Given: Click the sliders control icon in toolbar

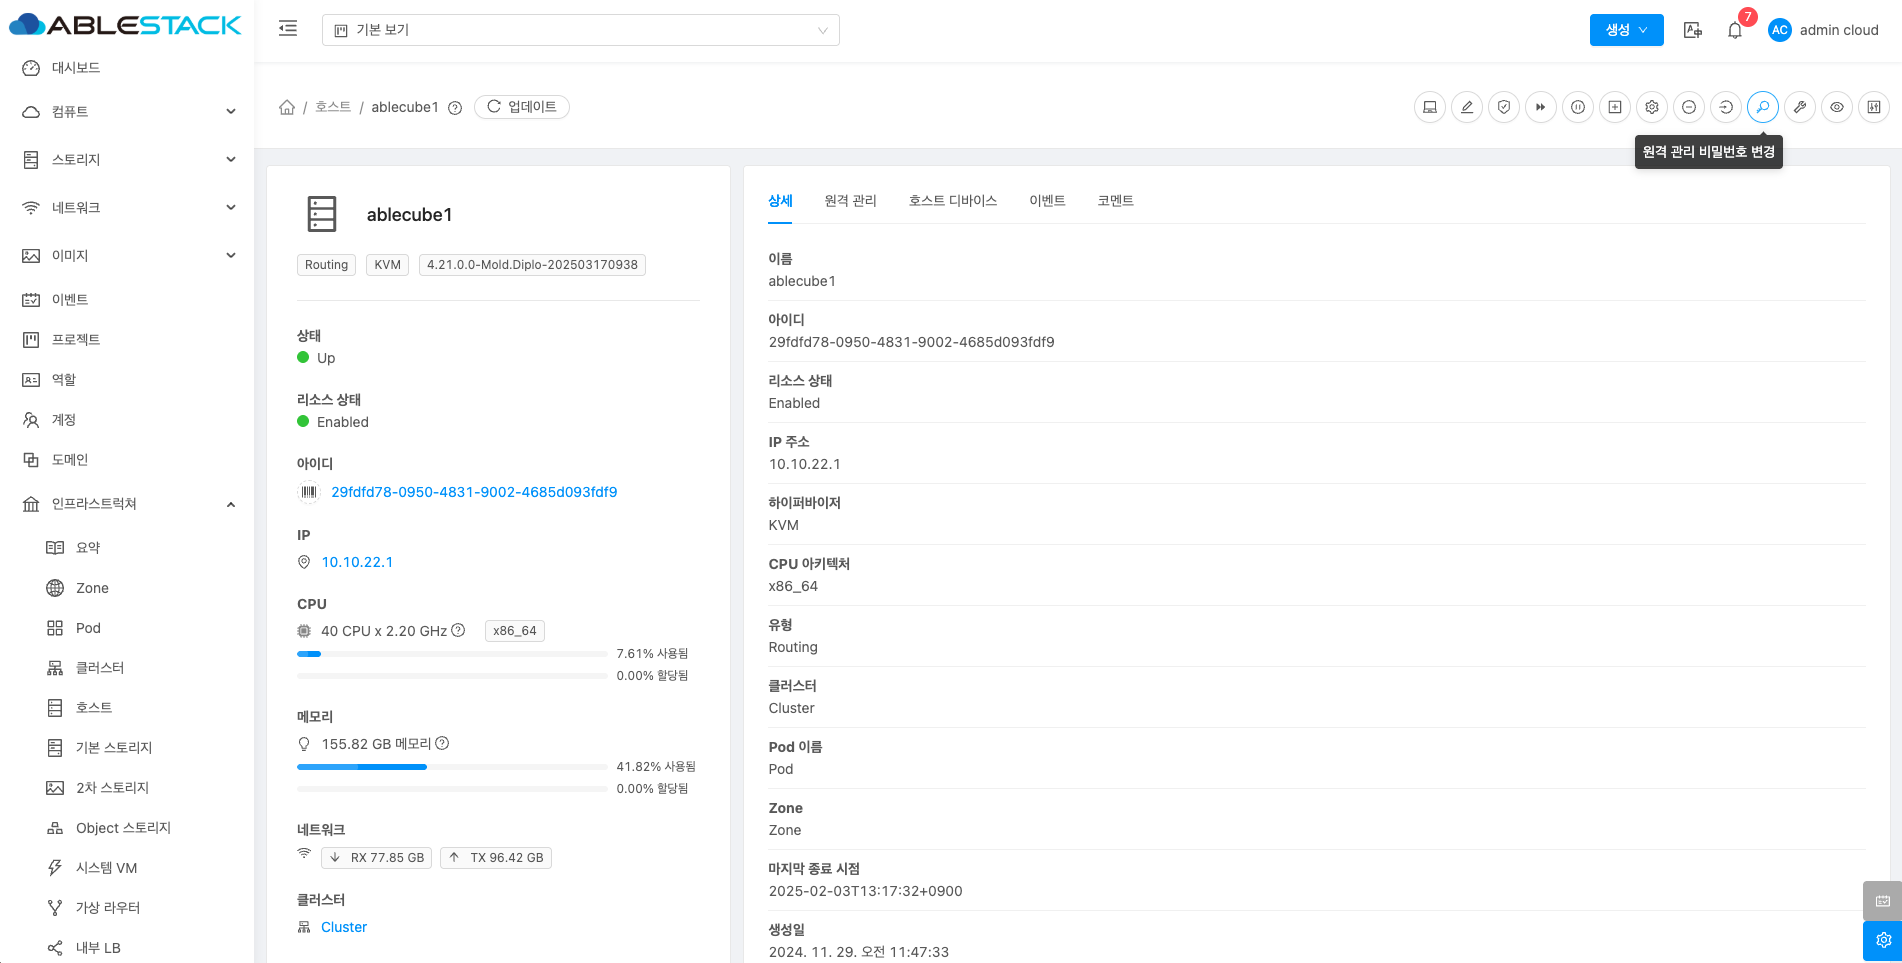Looking at the screenshot, I should pos(1874,107).
